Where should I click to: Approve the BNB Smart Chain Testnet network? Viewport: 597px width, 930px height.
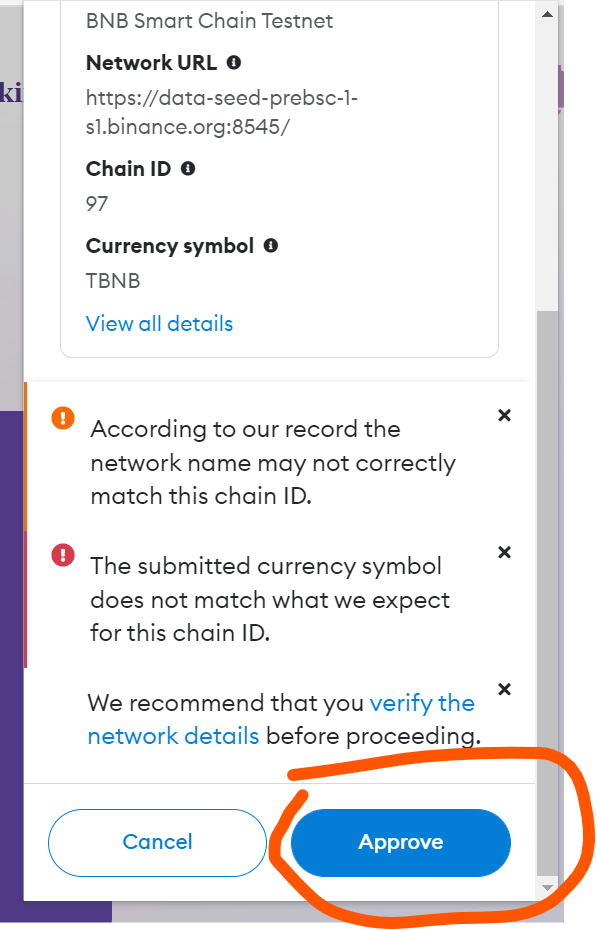(400, 842)
